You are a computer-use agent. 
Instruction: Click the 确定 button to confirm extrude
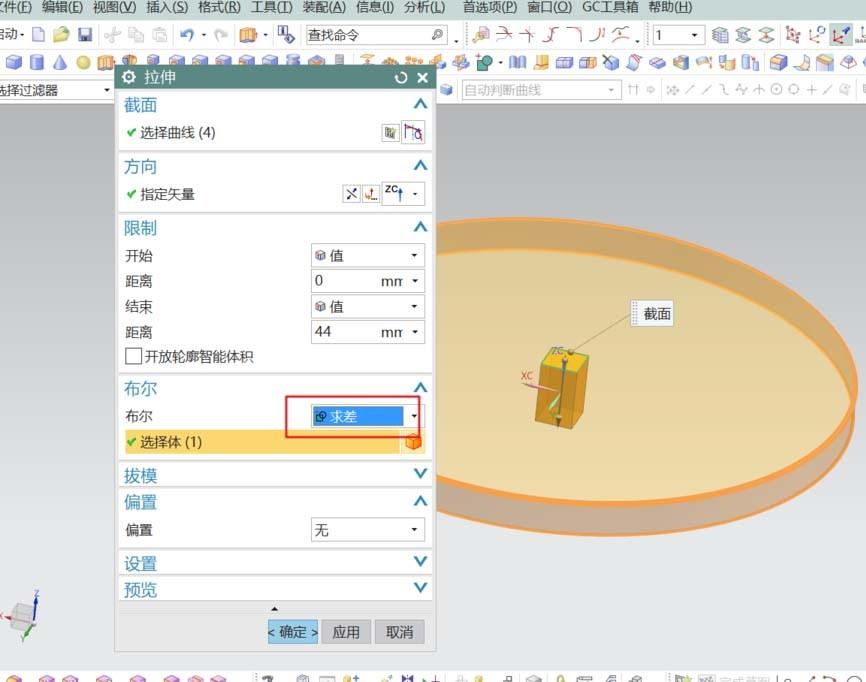pyautogui.click(x=292, y=631)
